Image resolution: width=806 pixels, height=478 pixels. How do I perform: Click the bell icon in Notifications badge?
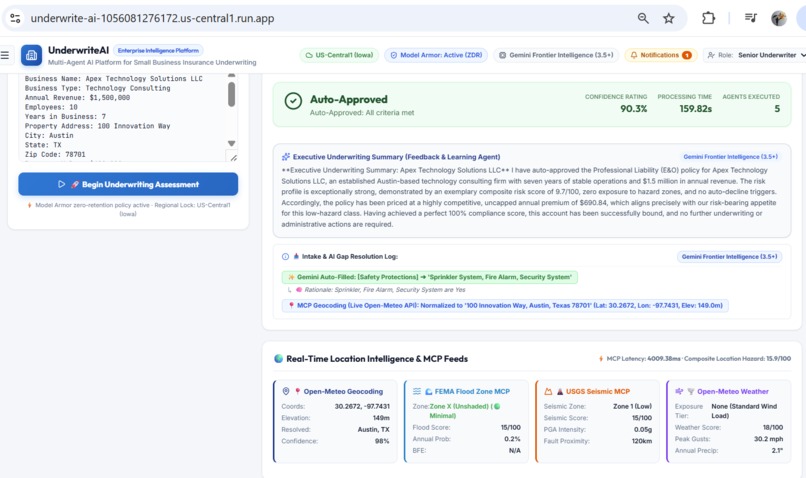634,55
